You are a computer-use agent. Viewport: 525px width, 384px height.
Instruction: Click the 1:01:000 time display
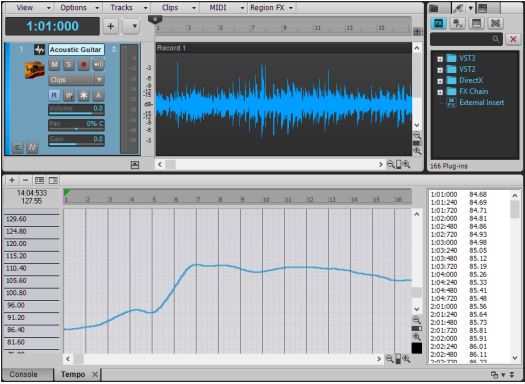(52, 26)
